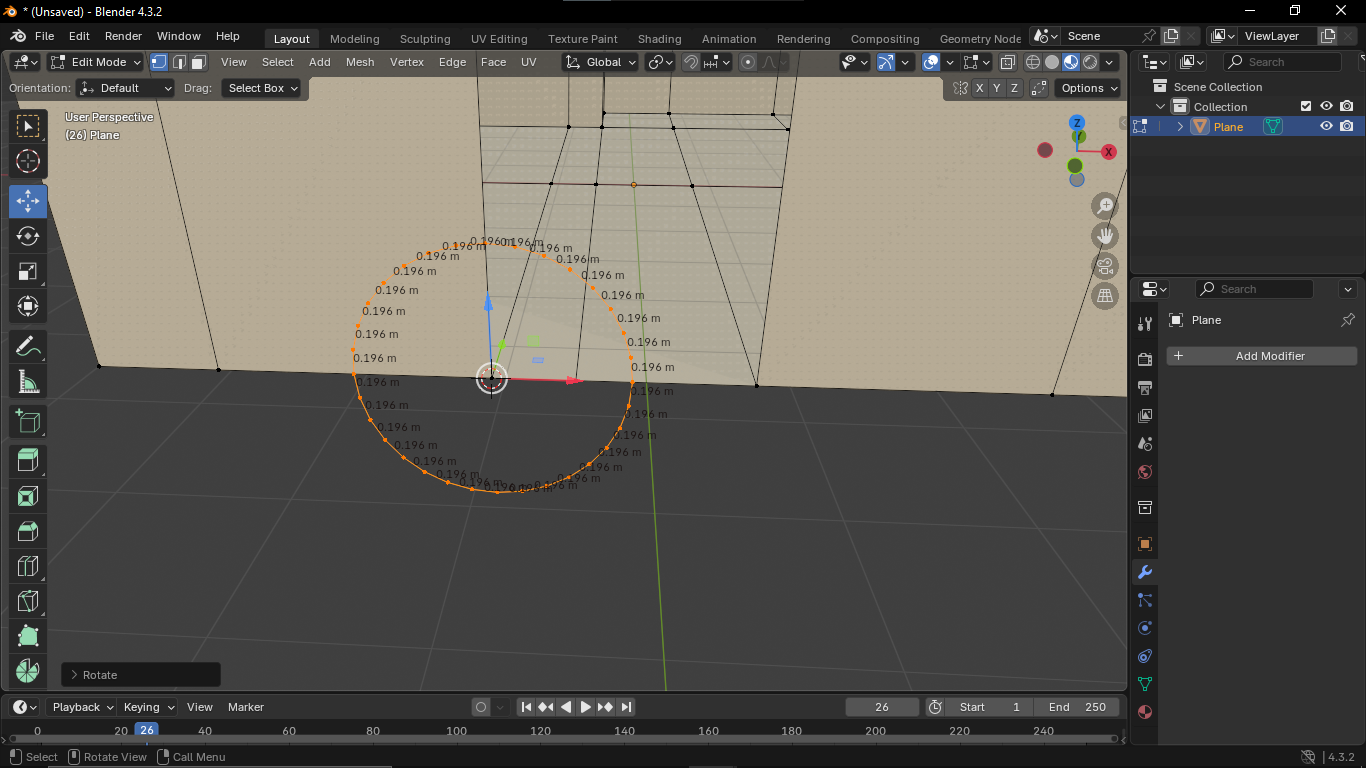Open the File menu
Screen dimensions: 1366x768
[44, 36]
